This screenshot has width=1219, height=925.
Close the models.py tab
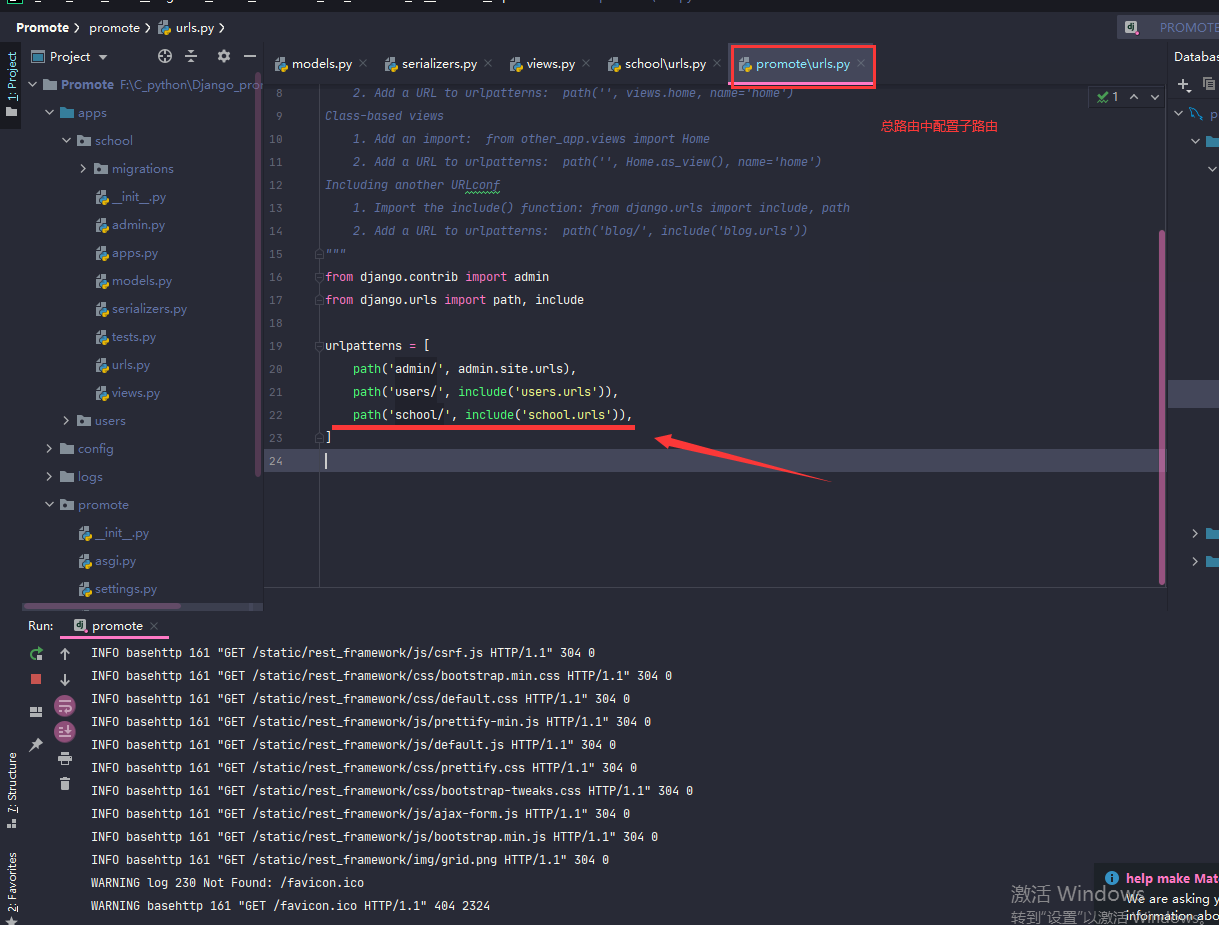click(x=363, y=63)
